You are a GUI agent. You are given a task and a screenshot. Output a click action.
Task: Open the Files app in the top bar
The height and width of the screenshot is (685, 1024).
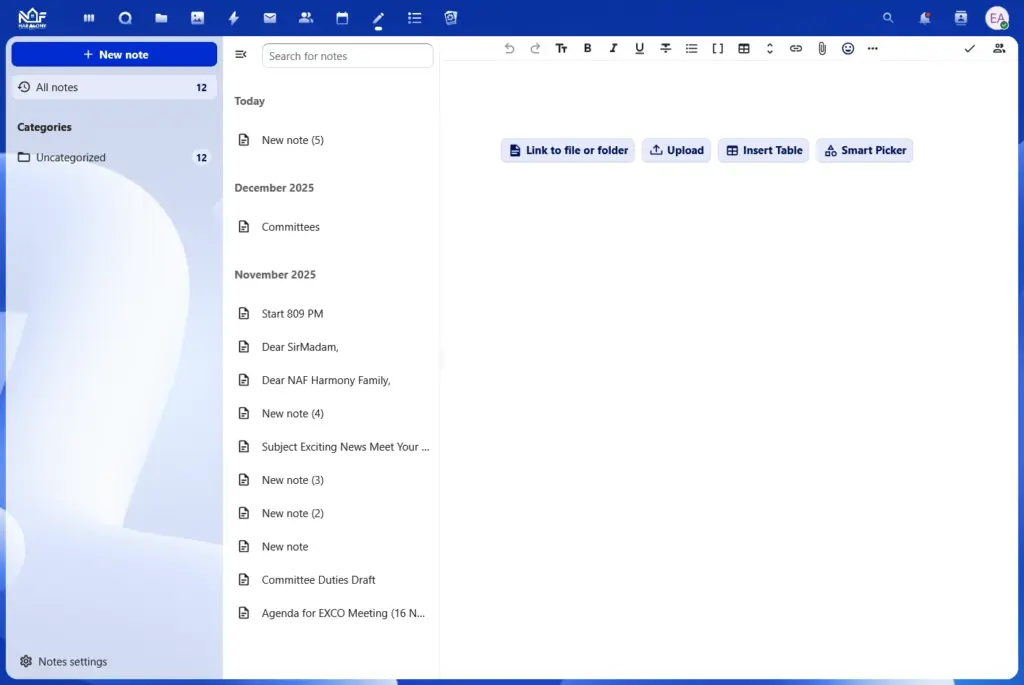[x=161, y=18]
